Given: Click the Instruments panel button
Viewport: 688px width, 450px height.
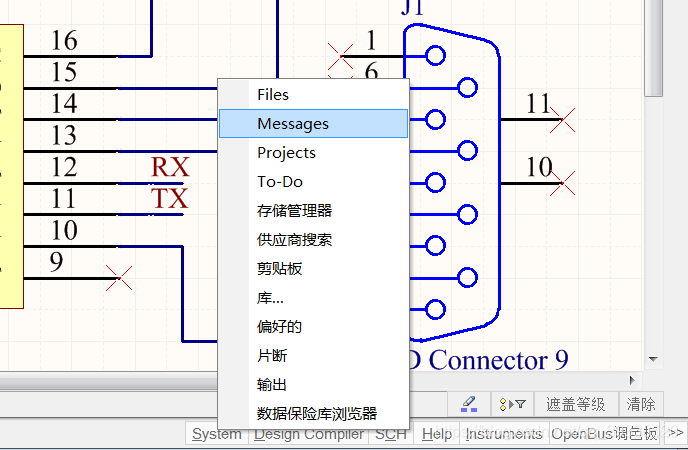Looking at the screenshot, I should pyautogui.click(x=504, y=434).
